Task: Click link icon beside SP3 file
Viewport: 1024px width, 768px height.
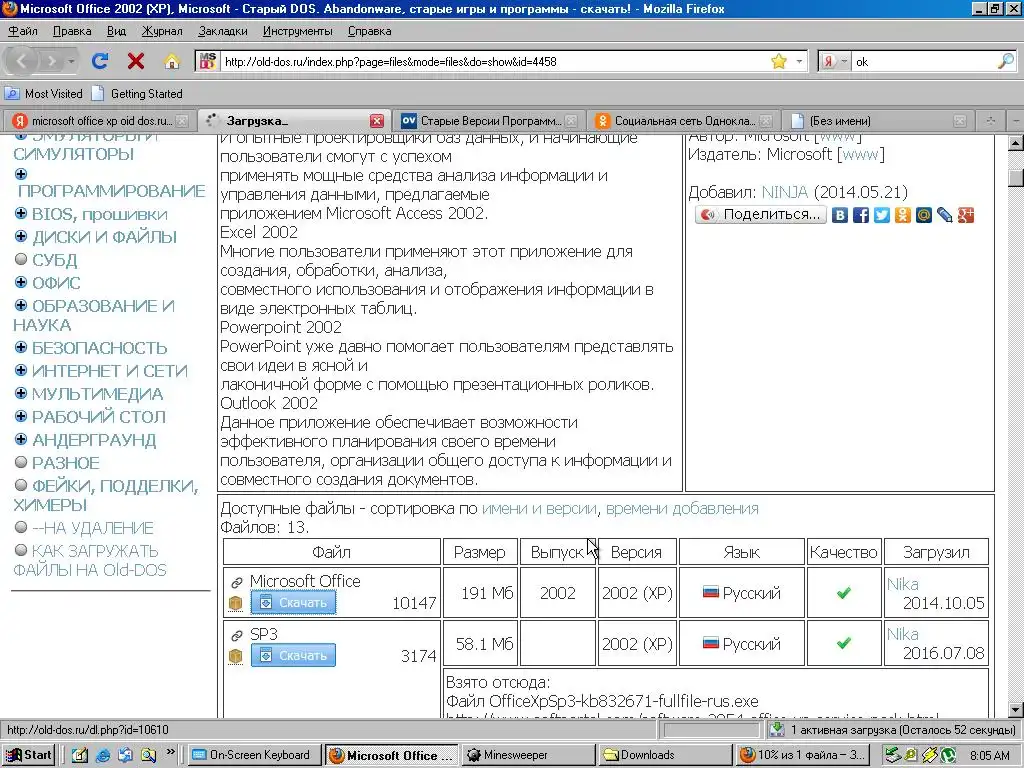Action: tap(236, 635)
